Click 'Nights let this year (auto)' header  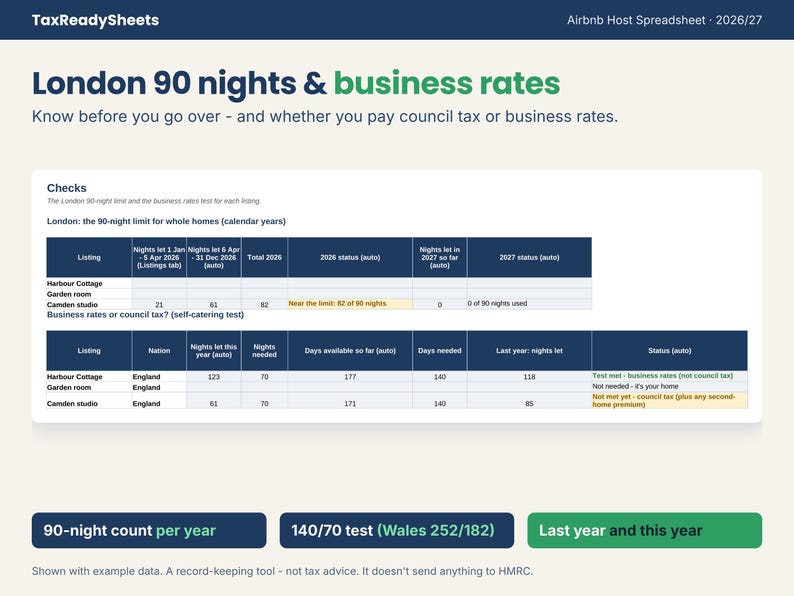tap(214, 350)
